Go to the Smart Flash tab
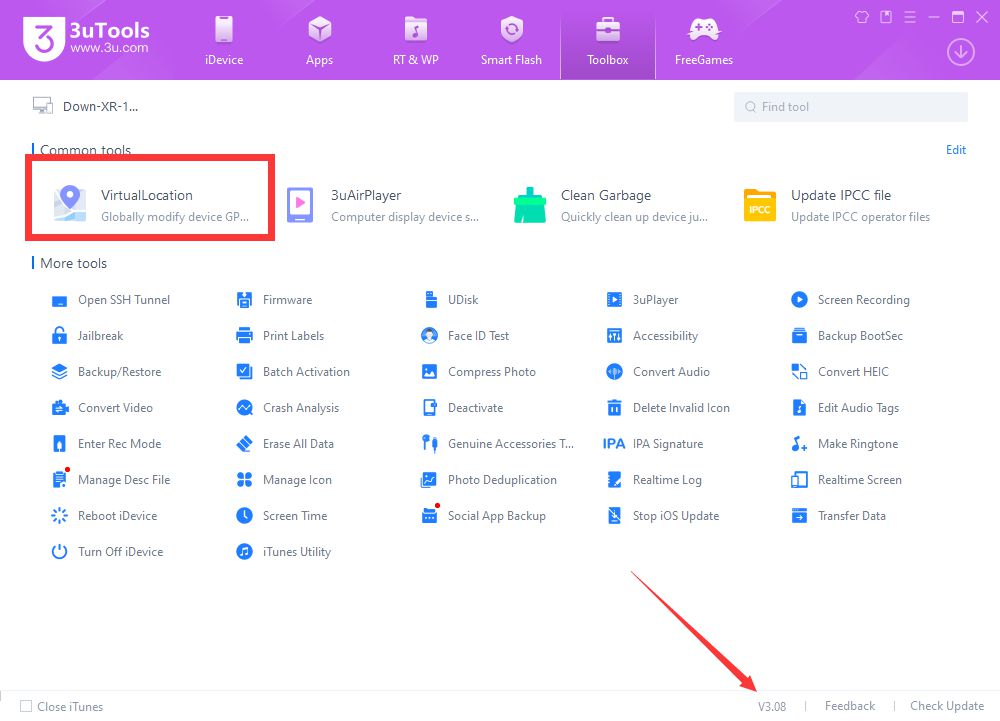1000x721 pixels. [x=511, y=41]
